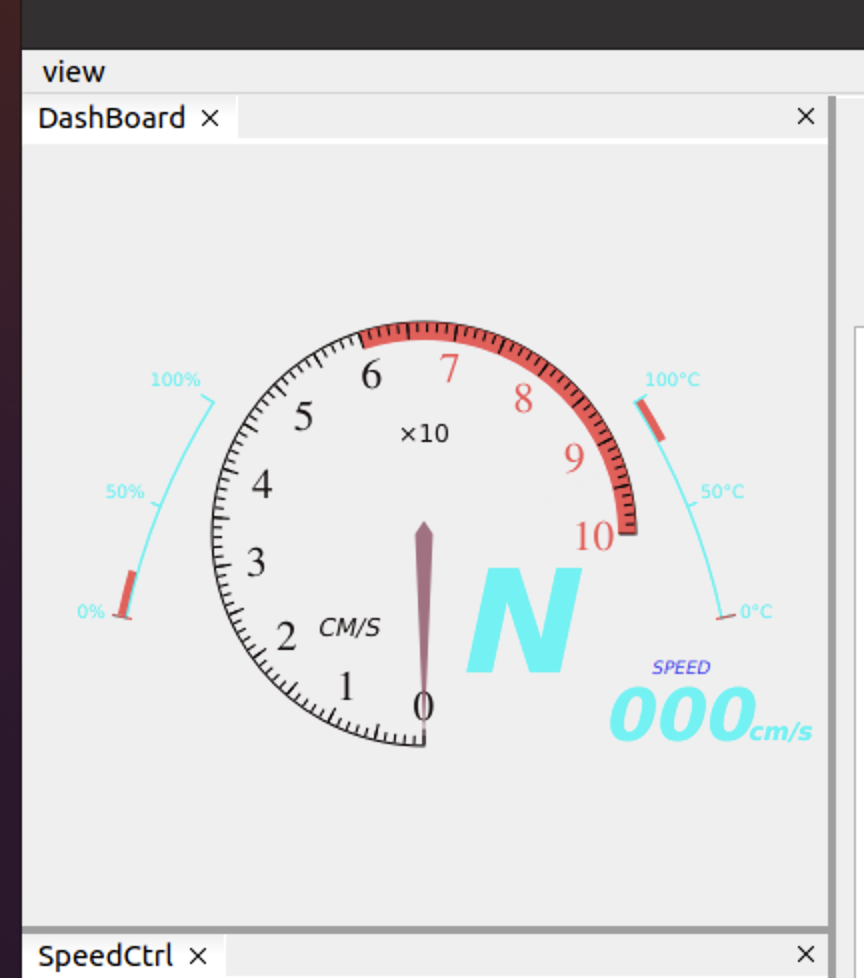
Task: Click the 10 numeral on the speedometer scale
Action: tap(596, 538)
